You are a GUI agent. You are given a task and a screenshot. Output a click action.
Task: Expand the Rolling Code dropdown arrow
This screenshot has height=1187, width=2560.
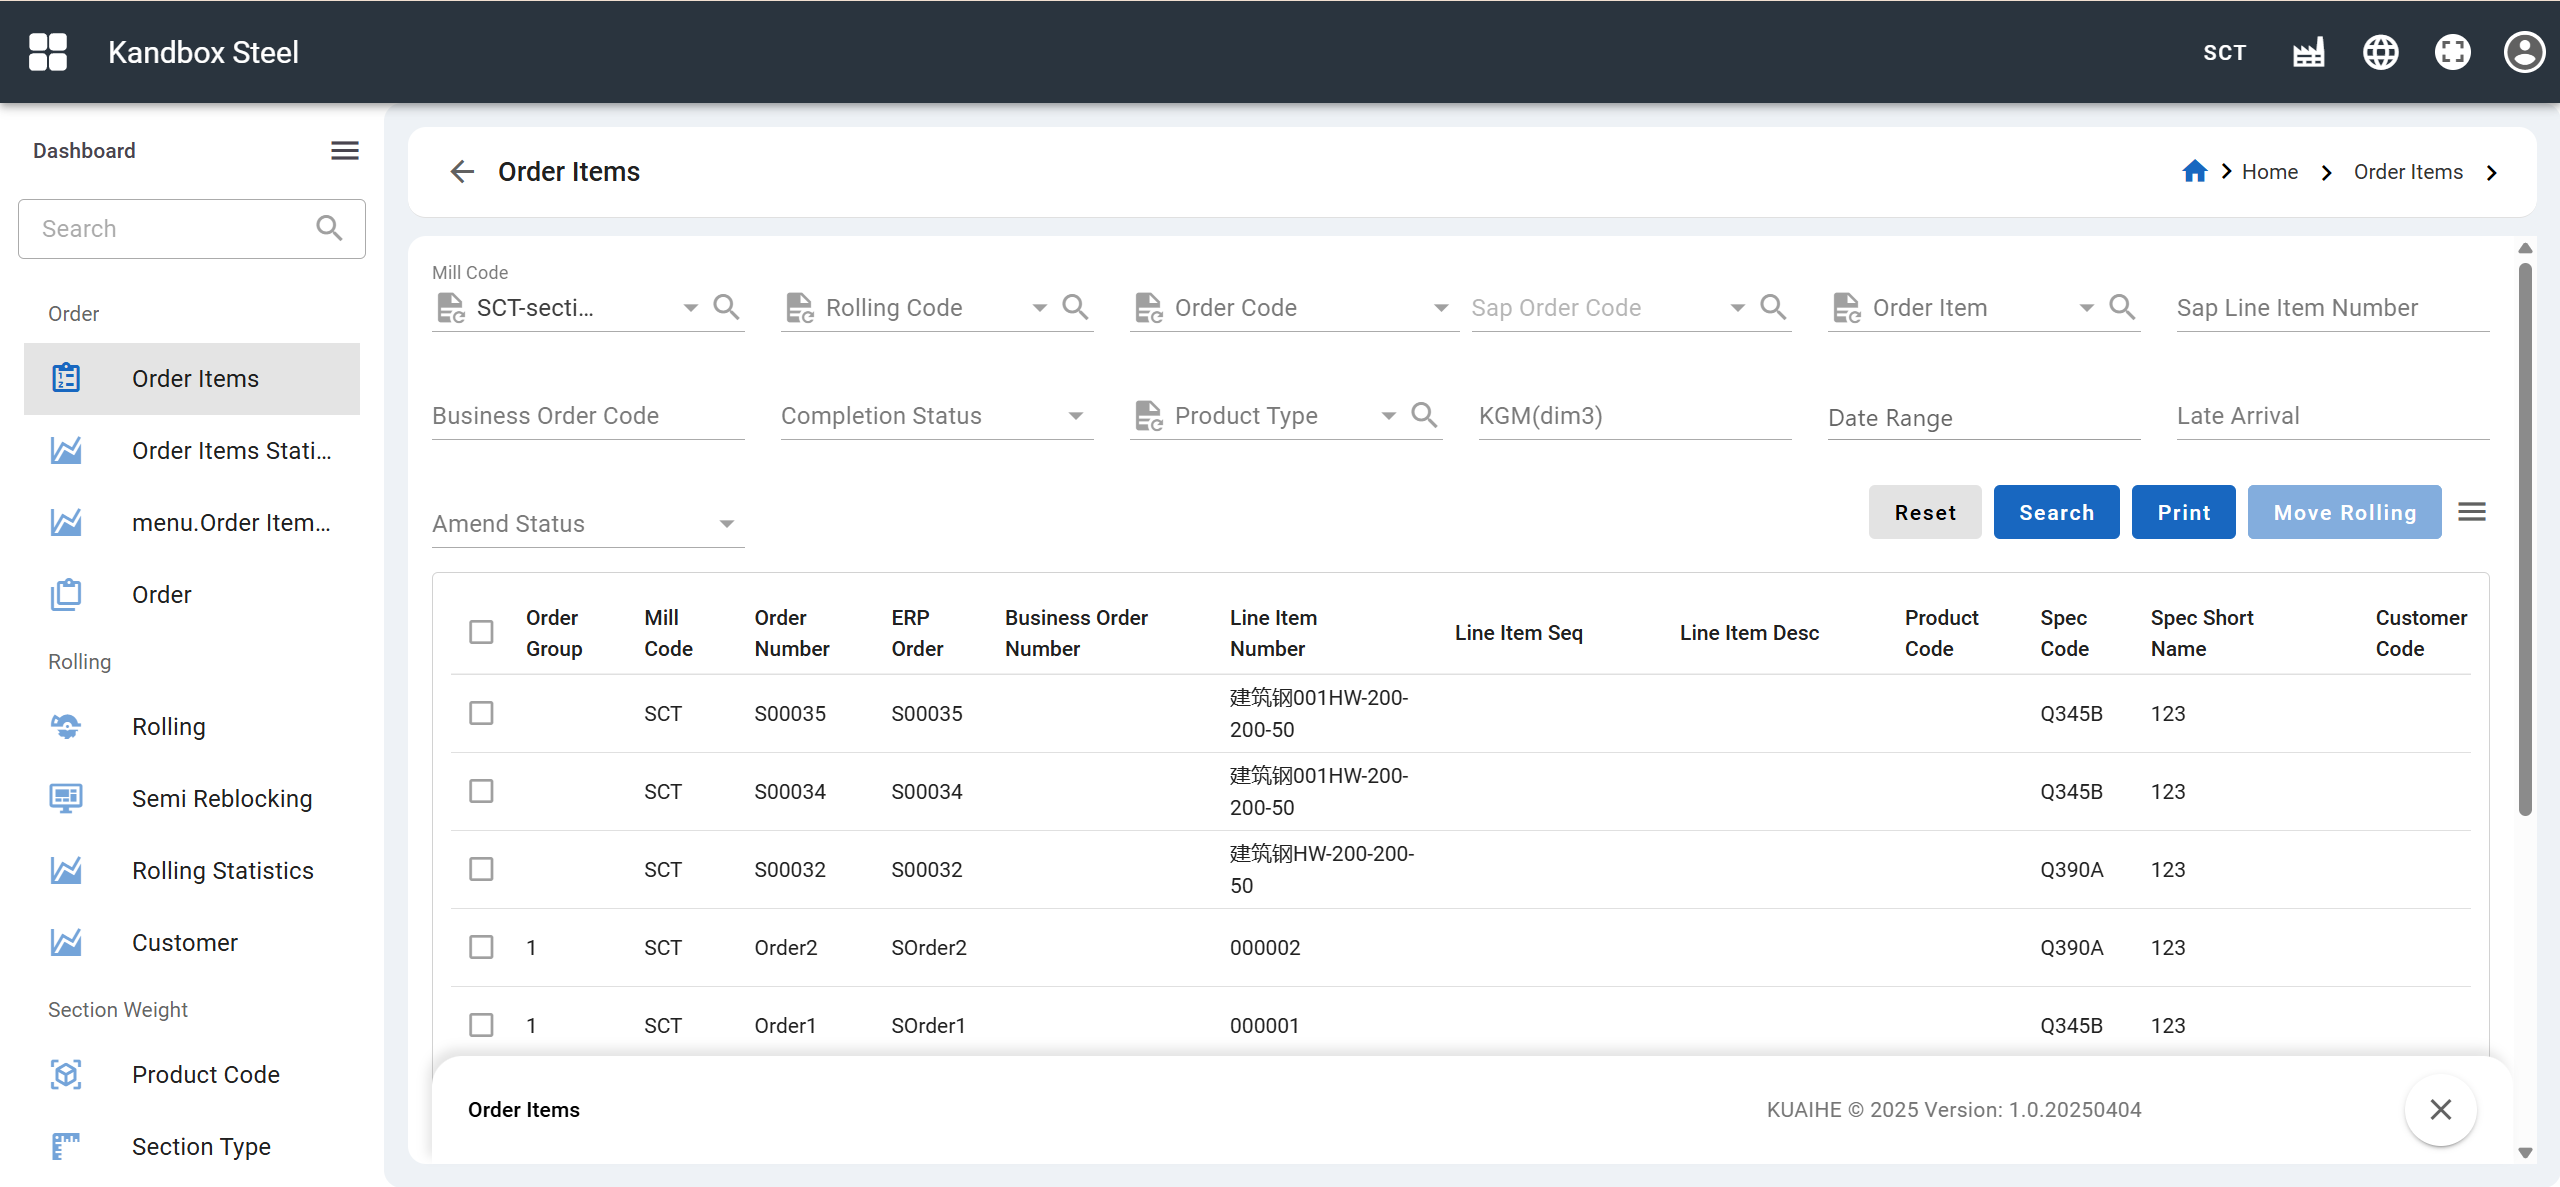coord(1040,308)
